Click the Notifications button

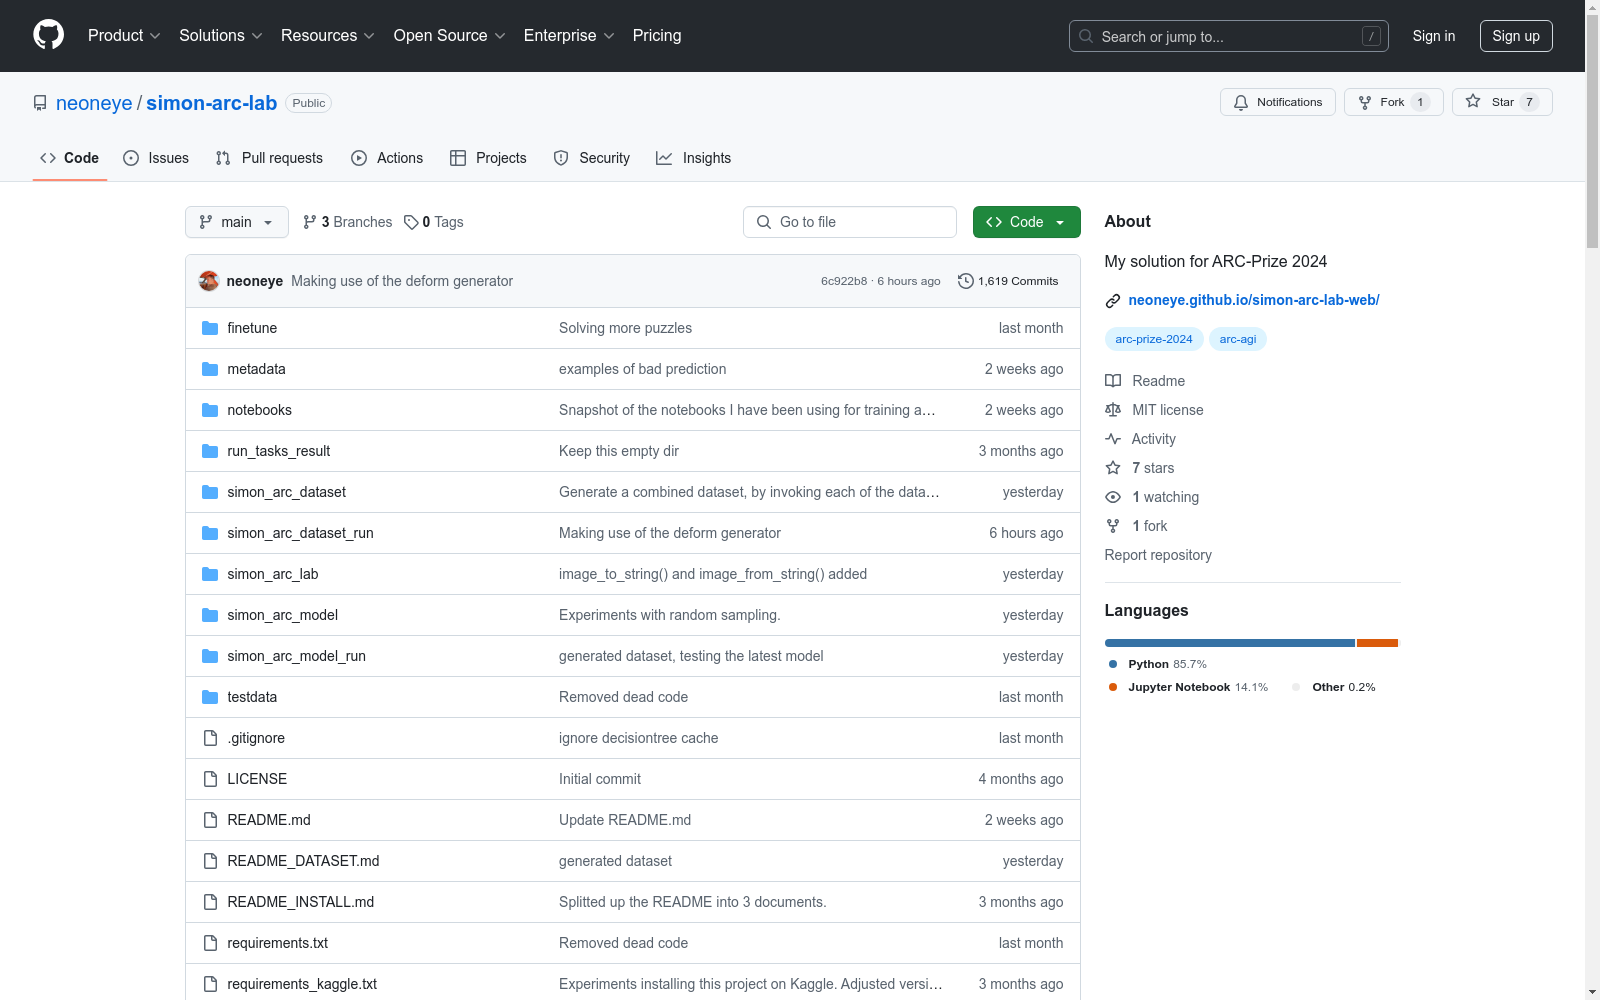pyautogui.click(x=1278, y=102)
